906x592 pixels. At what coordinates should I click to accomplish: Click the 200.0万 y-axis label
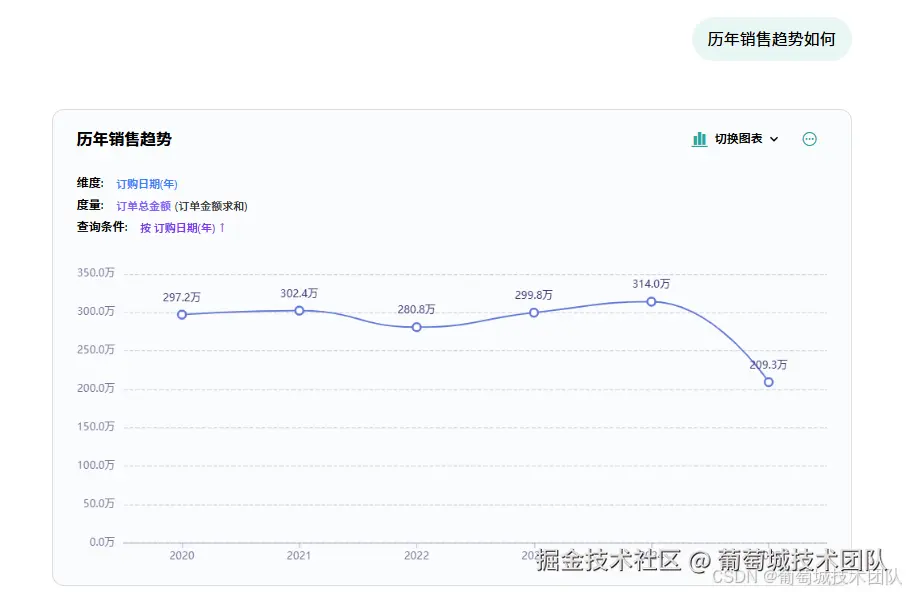(96, 388)
